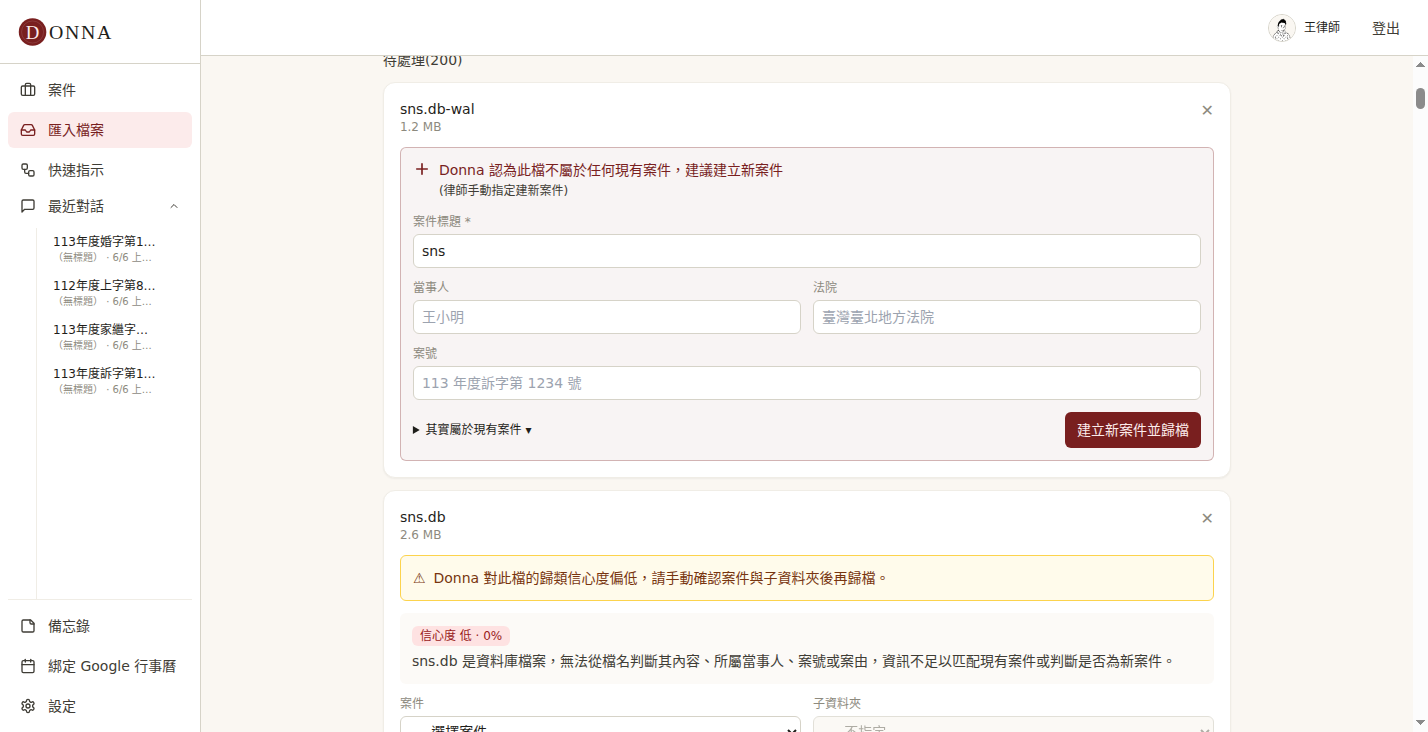Click the calendar icon for Google 行事曆
Screen dimensions: 1428x732
click(x=28, y=666)
